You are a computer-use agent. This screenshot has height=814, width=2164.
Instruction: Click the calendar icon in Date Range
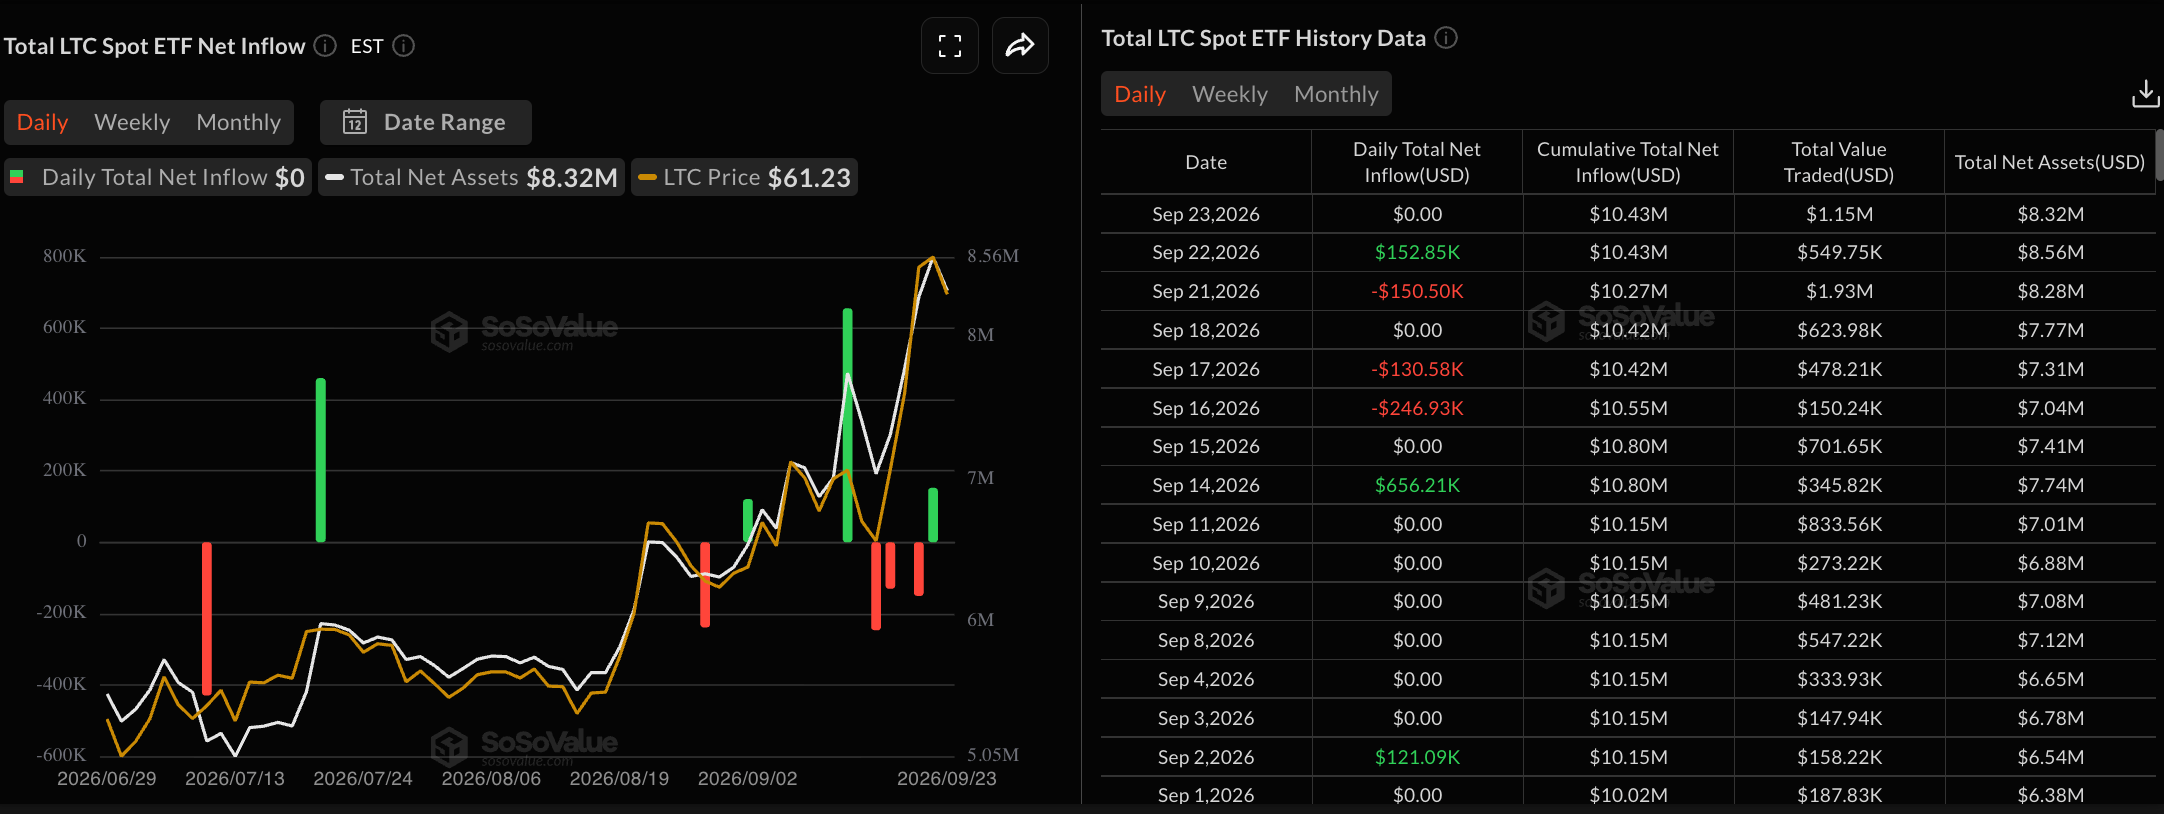coord(355,122)
